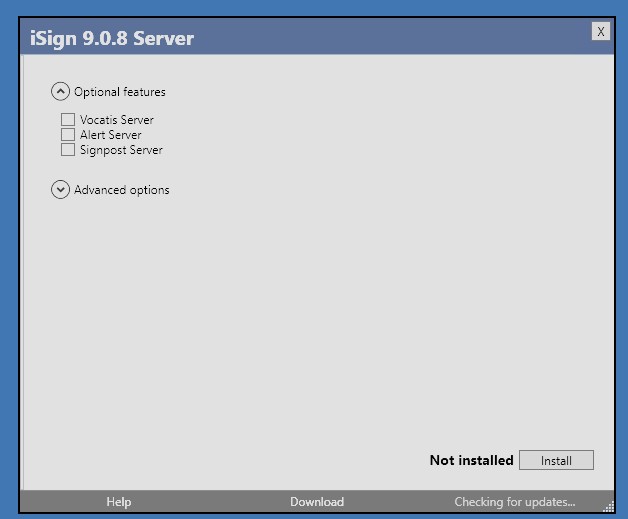The width and height of the screenshot is (628, 519).
Task: Check the Signpost Server option
Action: click(68, 150)
